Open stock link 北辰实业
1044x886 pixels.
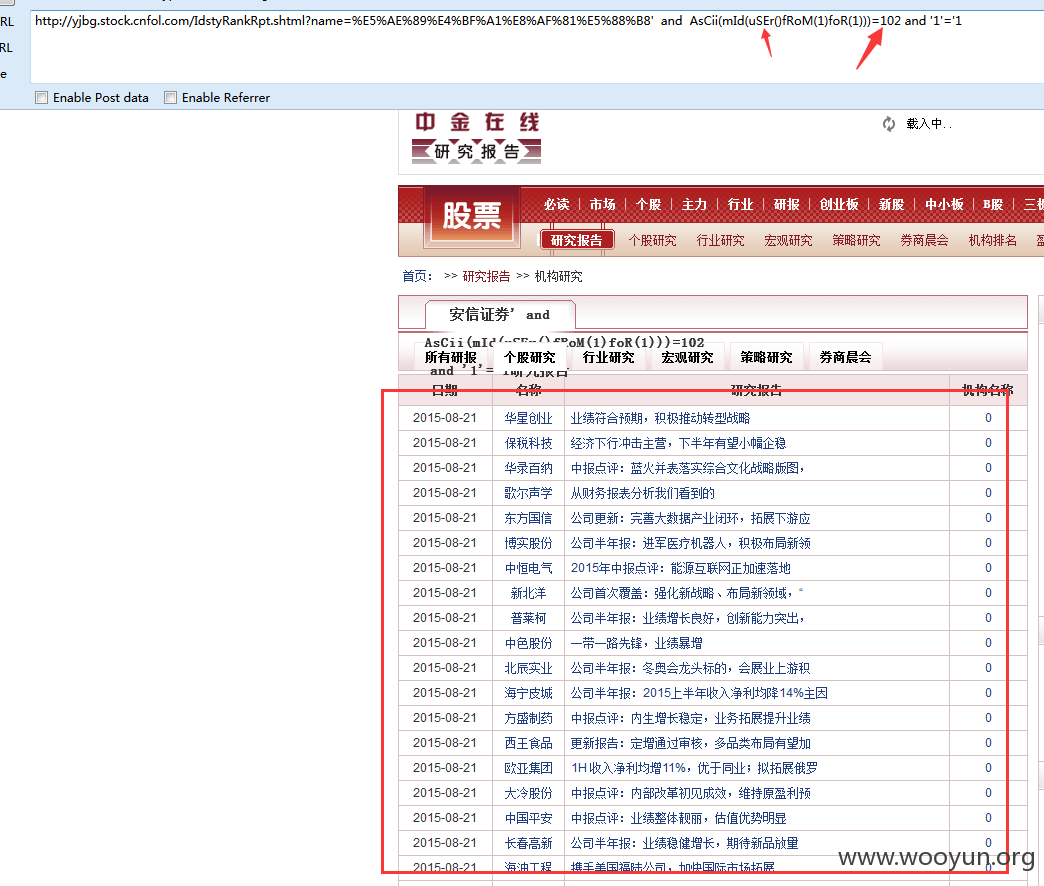point(528,668)
